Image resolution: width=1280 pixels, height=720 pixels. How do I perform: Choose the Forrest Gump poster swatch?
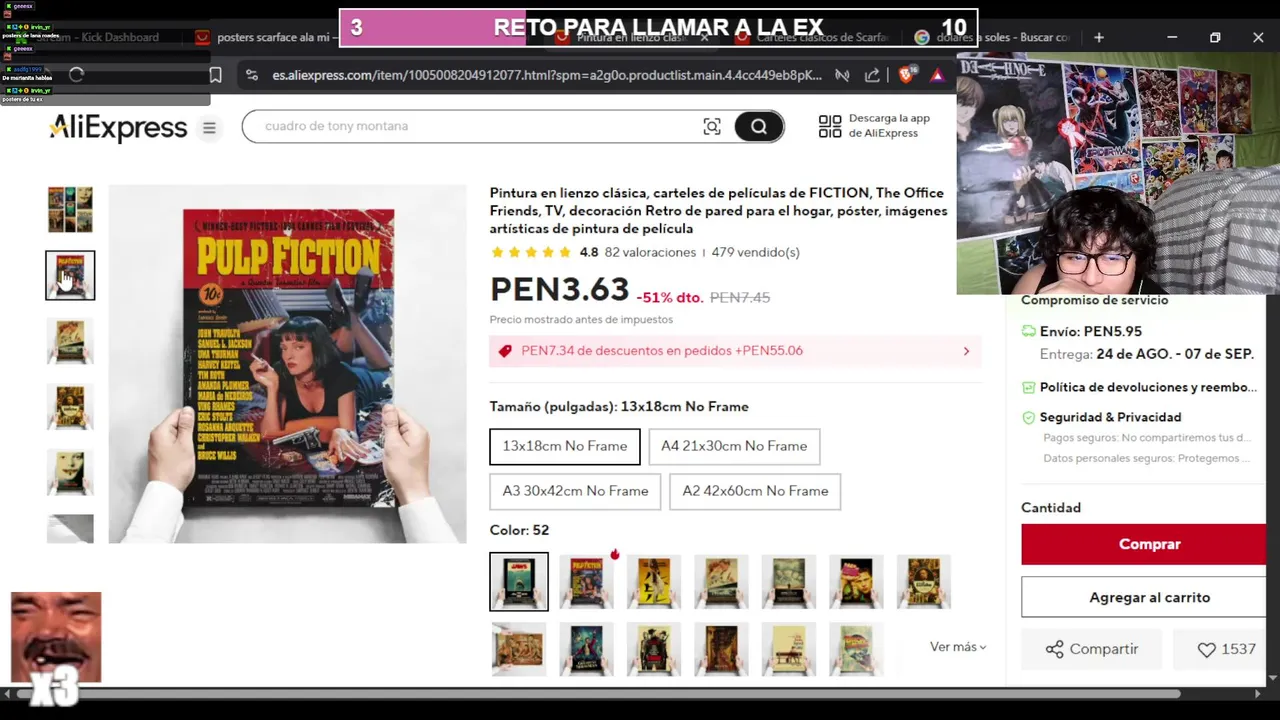tap(789, 649)
